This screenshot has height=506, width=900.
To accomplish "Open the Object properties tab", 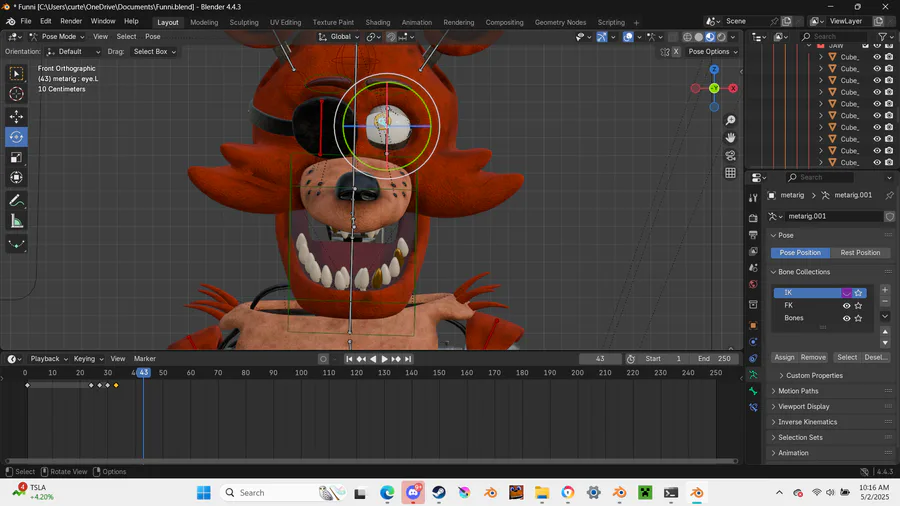I will point(753,325).
